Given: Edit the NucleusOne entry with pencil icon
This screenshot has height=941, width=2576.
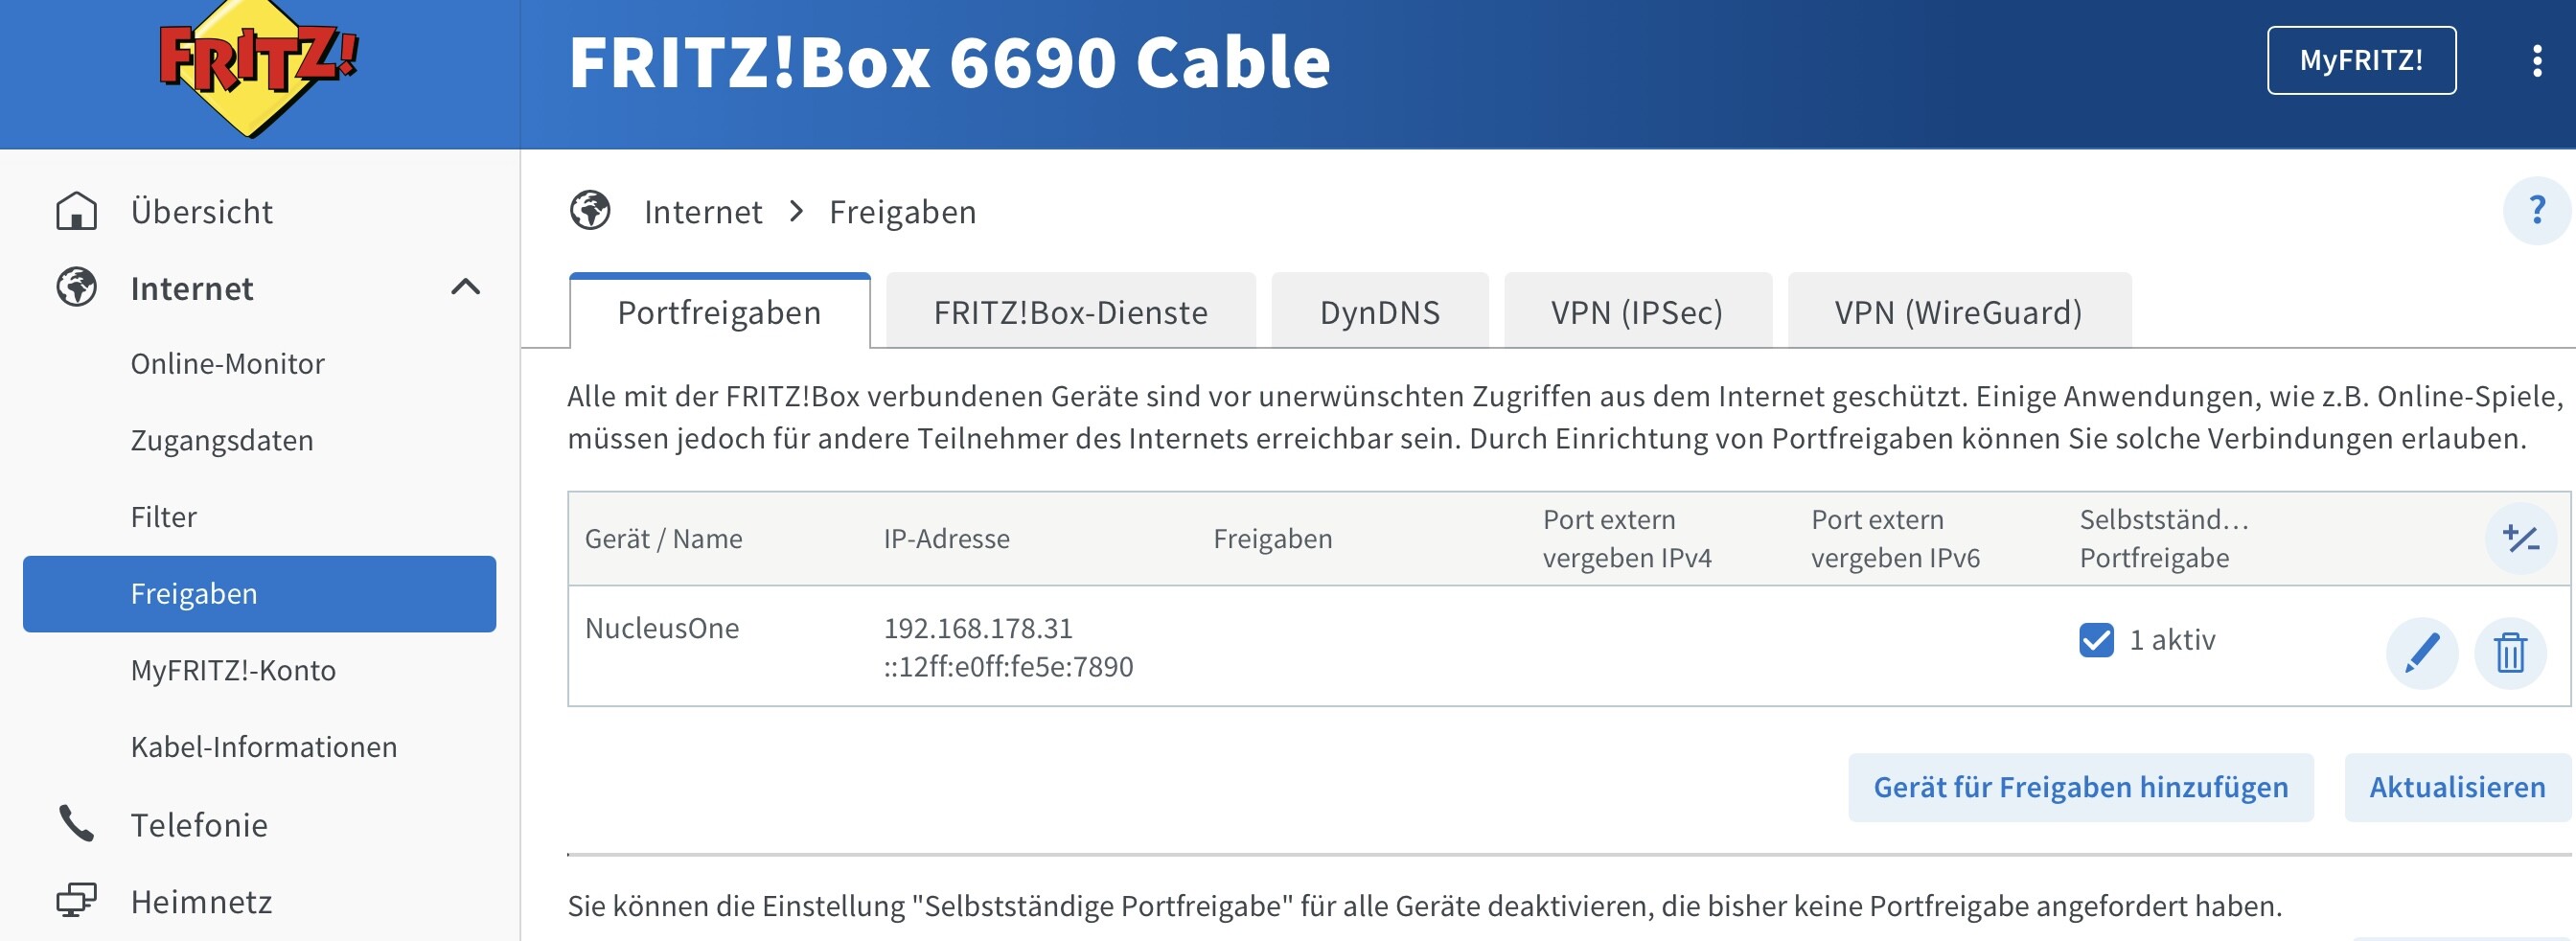Looking at the screenshot, I should tap(2421, 654).
